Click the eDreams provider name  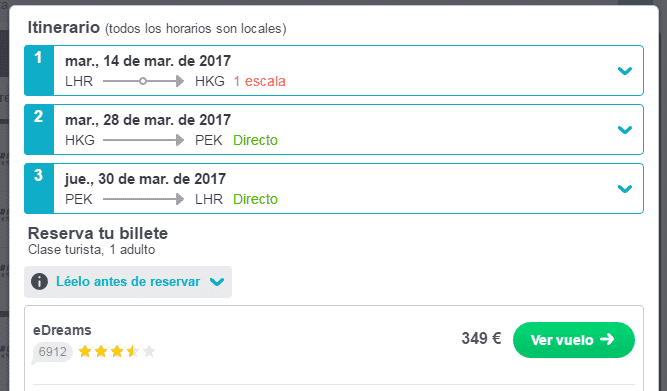62,330
